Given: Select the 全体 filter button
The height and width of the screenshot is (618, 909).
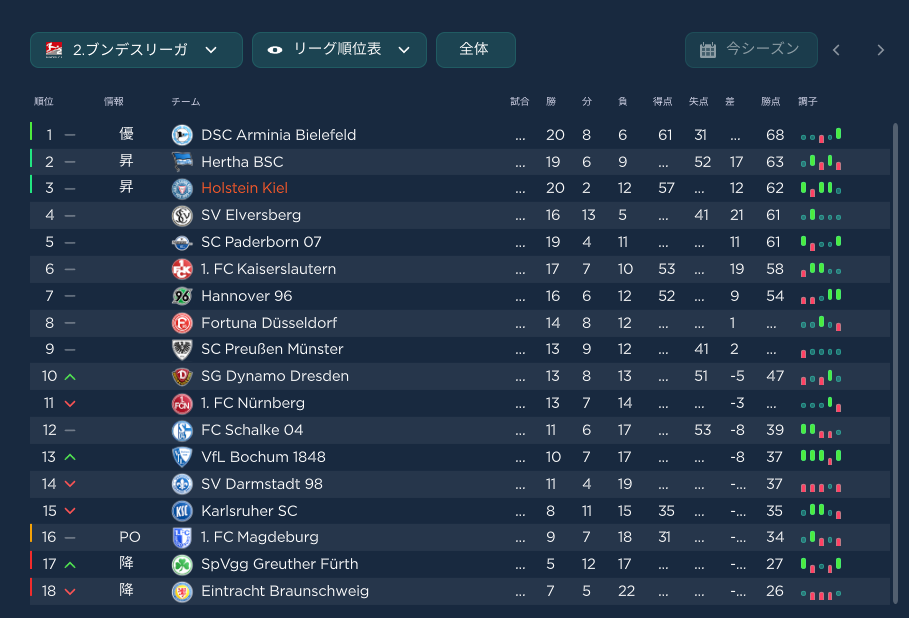Looking at the screenshot, I should point(475,50).
